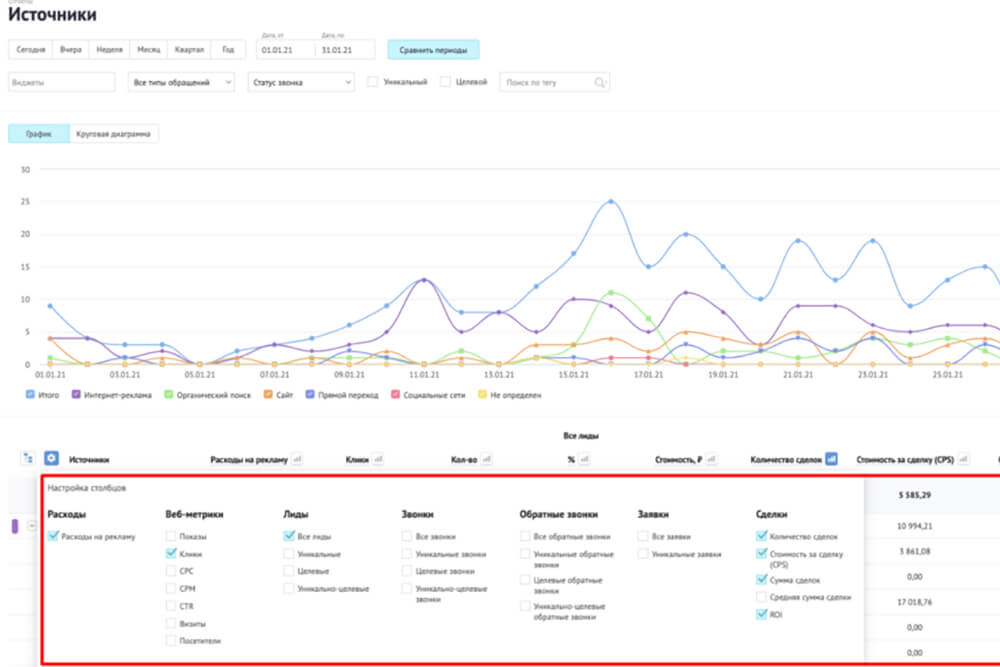1000x667 pixels.
Task: Click the Поиск по тегу search field
Action: point(554,82)
